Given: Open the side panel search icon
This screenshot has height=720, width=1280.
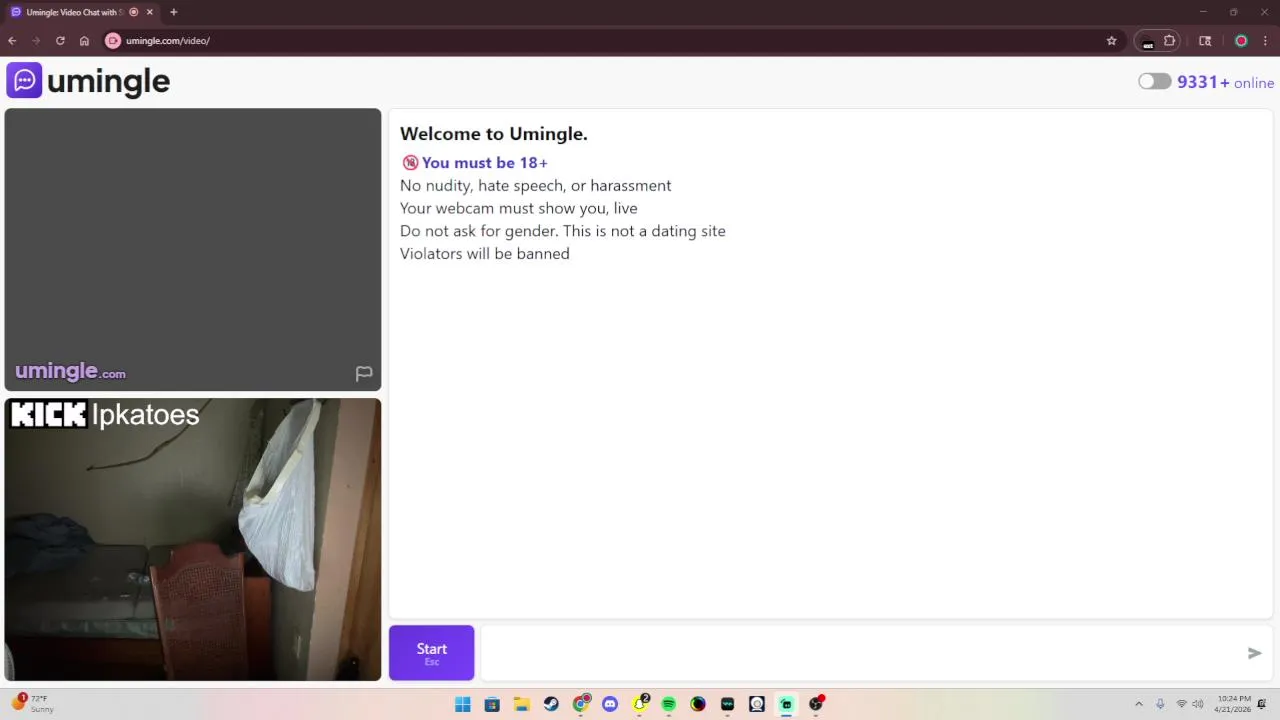Looking at the screenshot, I should point(1205,41).
